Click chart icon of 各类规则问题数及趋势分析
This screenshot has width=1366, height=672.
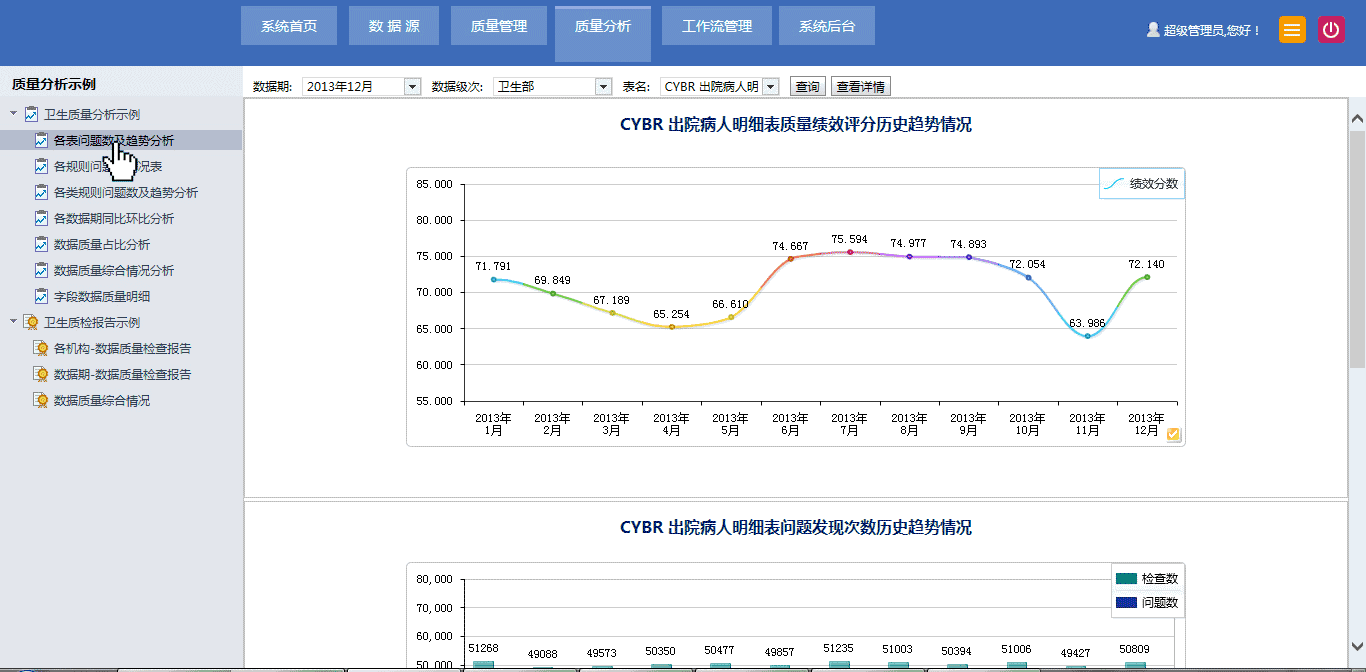tap(41, 192)
